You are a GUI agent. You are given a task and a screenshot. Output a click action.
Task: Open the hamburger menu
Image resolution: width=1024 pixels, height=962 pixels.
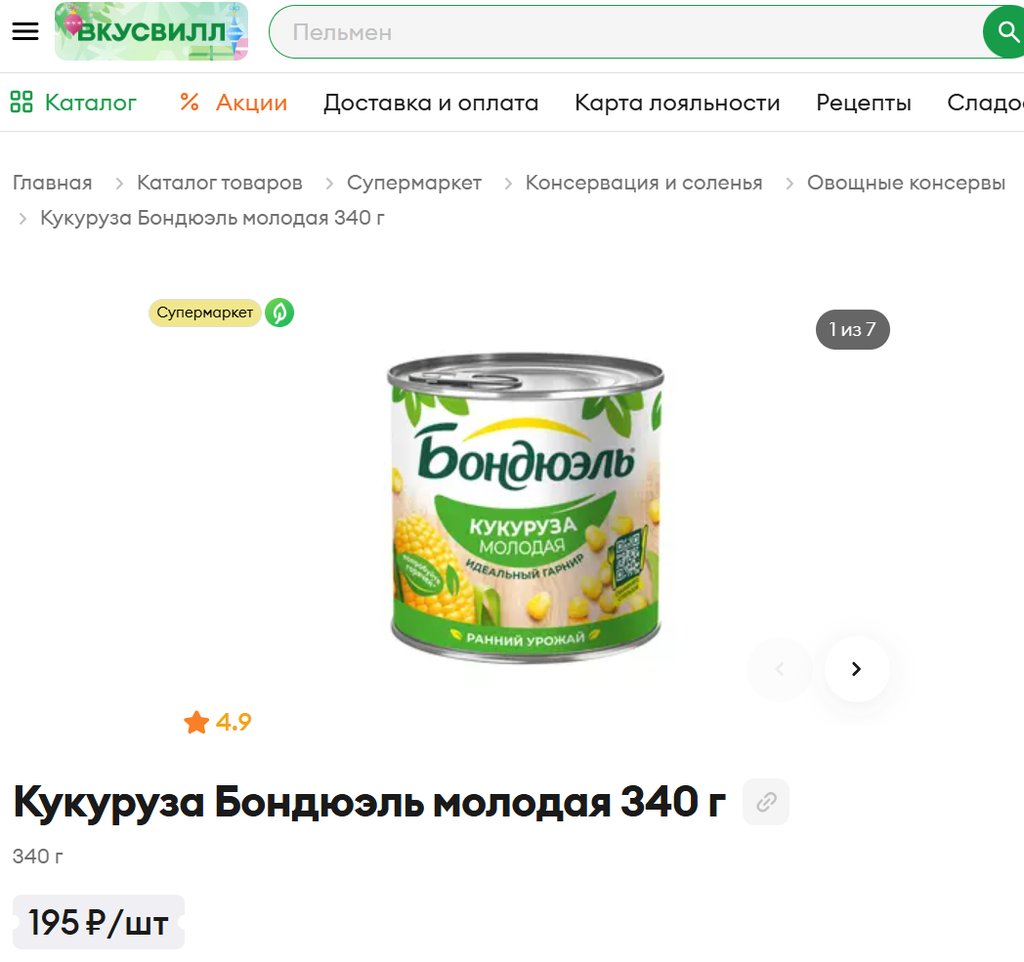tap(25, 31)
